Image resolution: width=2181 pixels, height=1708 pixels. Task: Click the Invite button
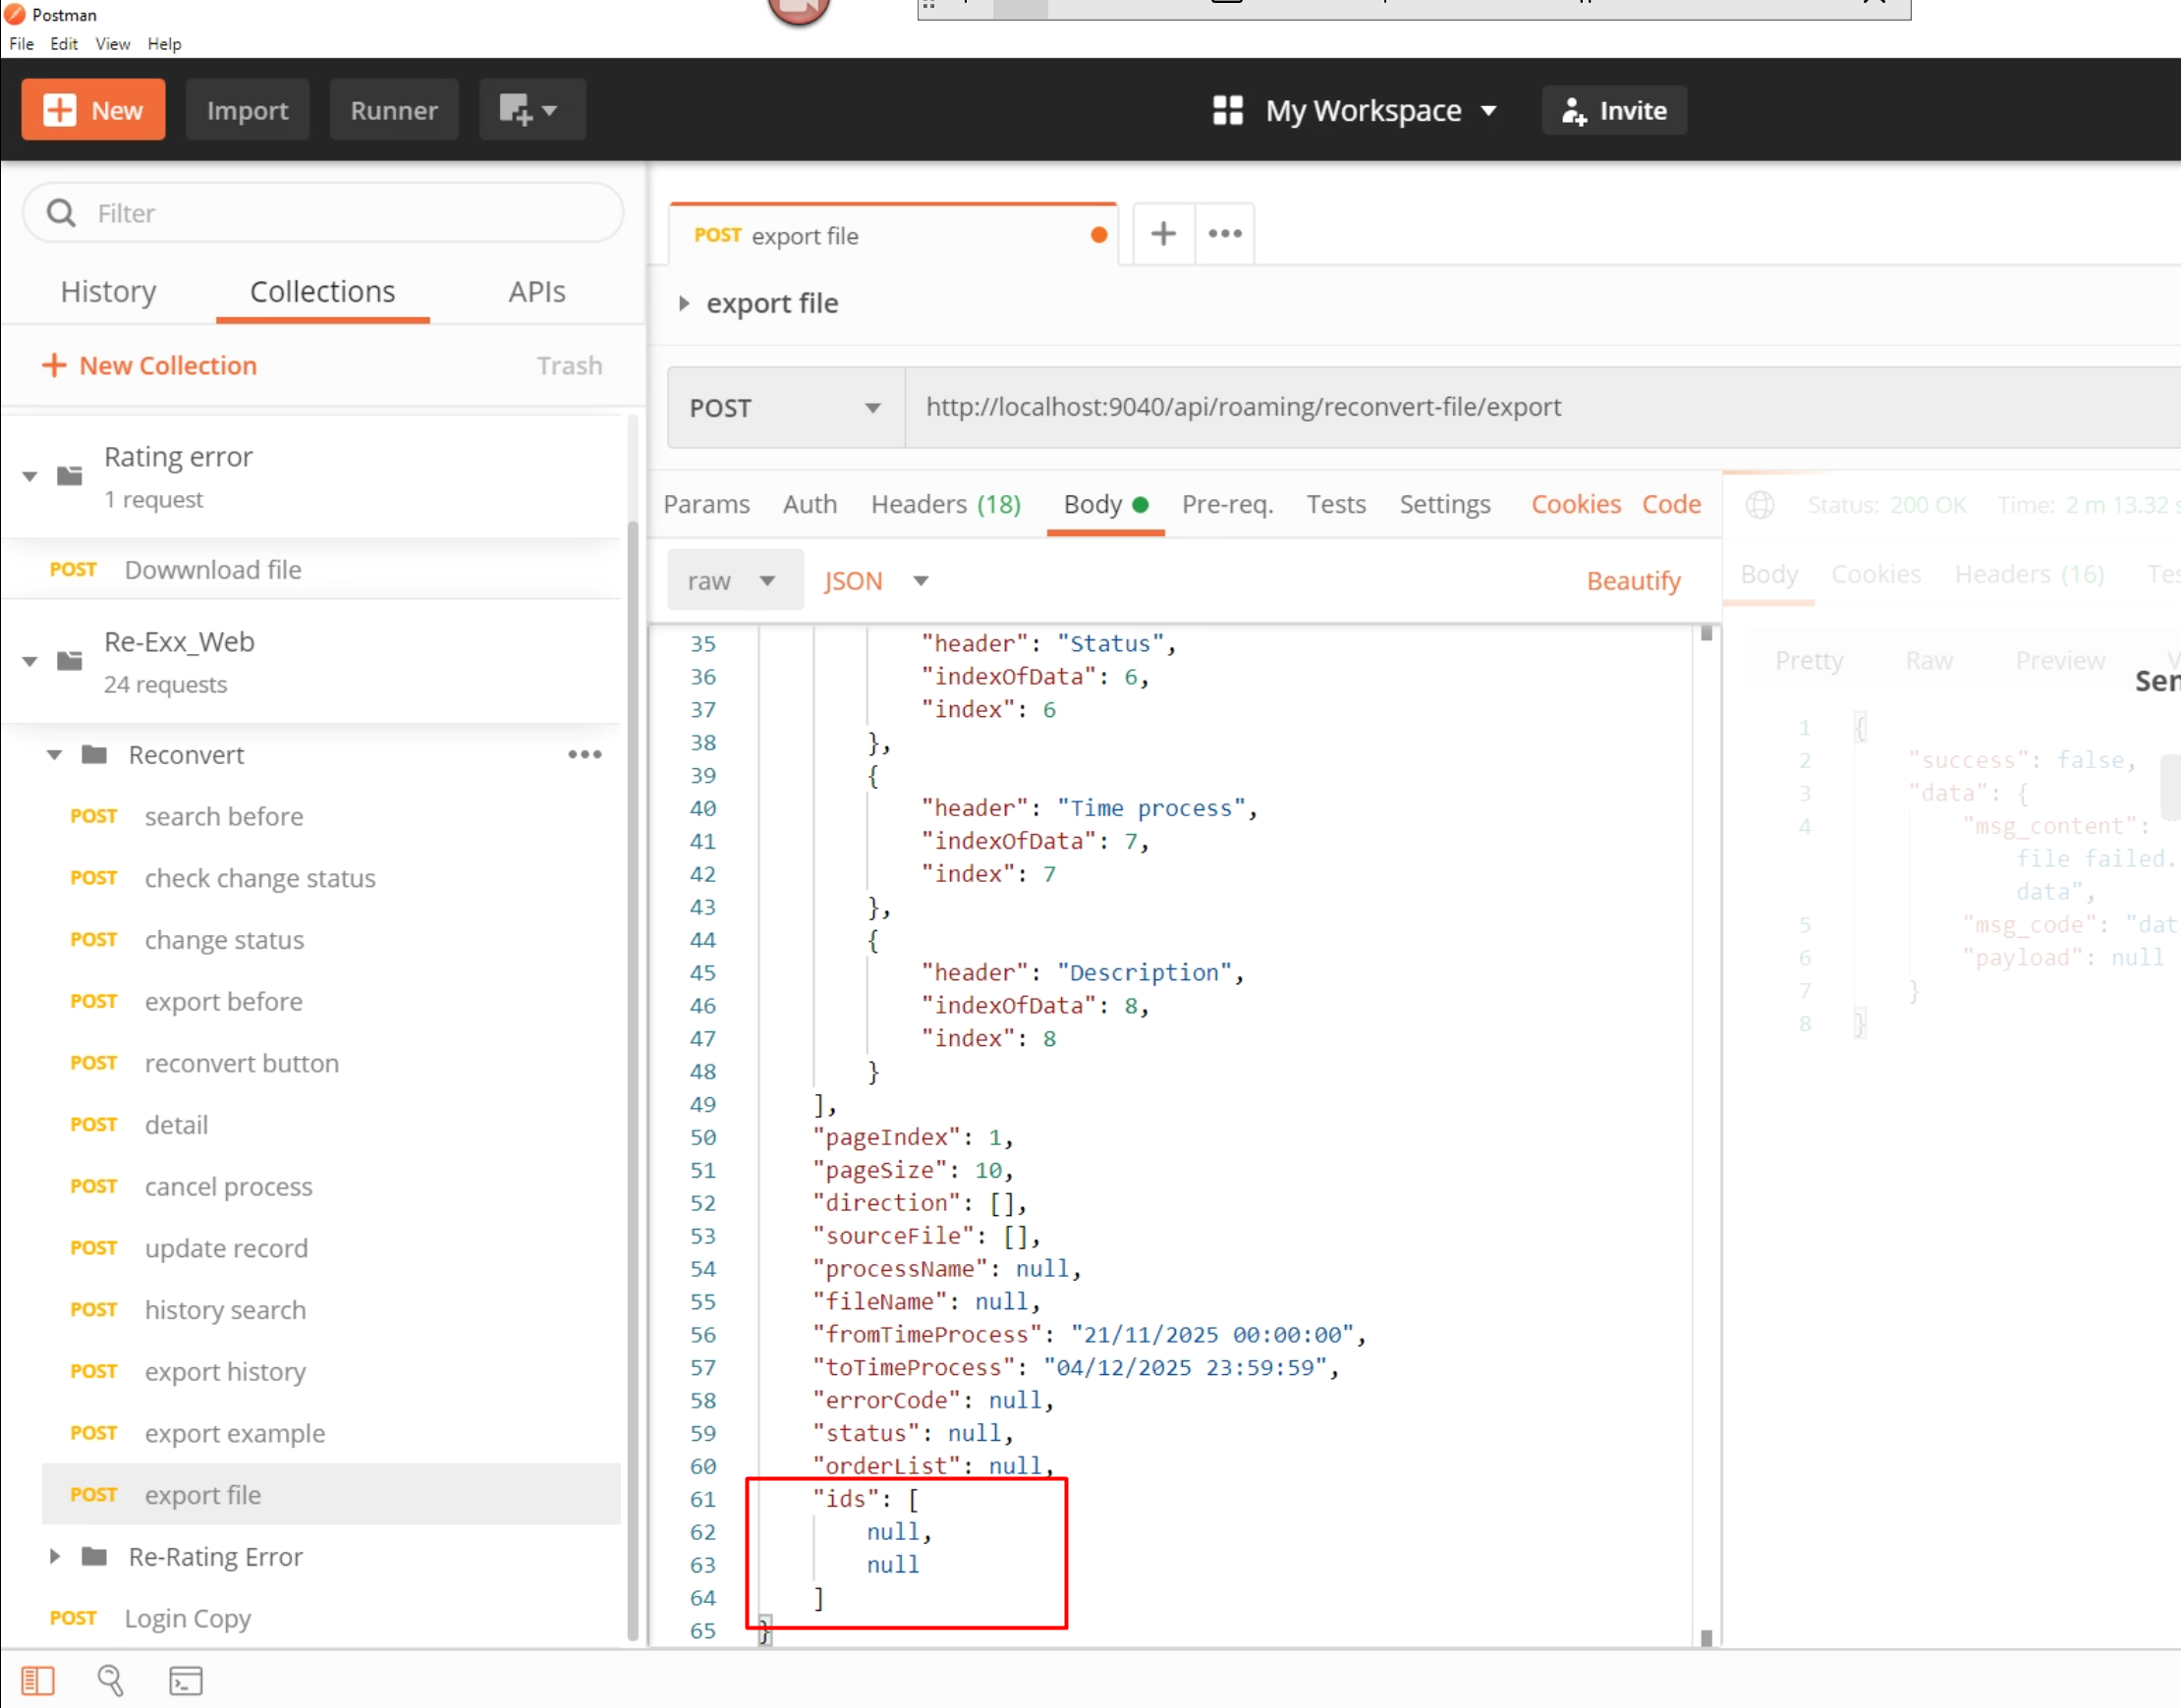pyautogui.click(x=1614, y=110)
